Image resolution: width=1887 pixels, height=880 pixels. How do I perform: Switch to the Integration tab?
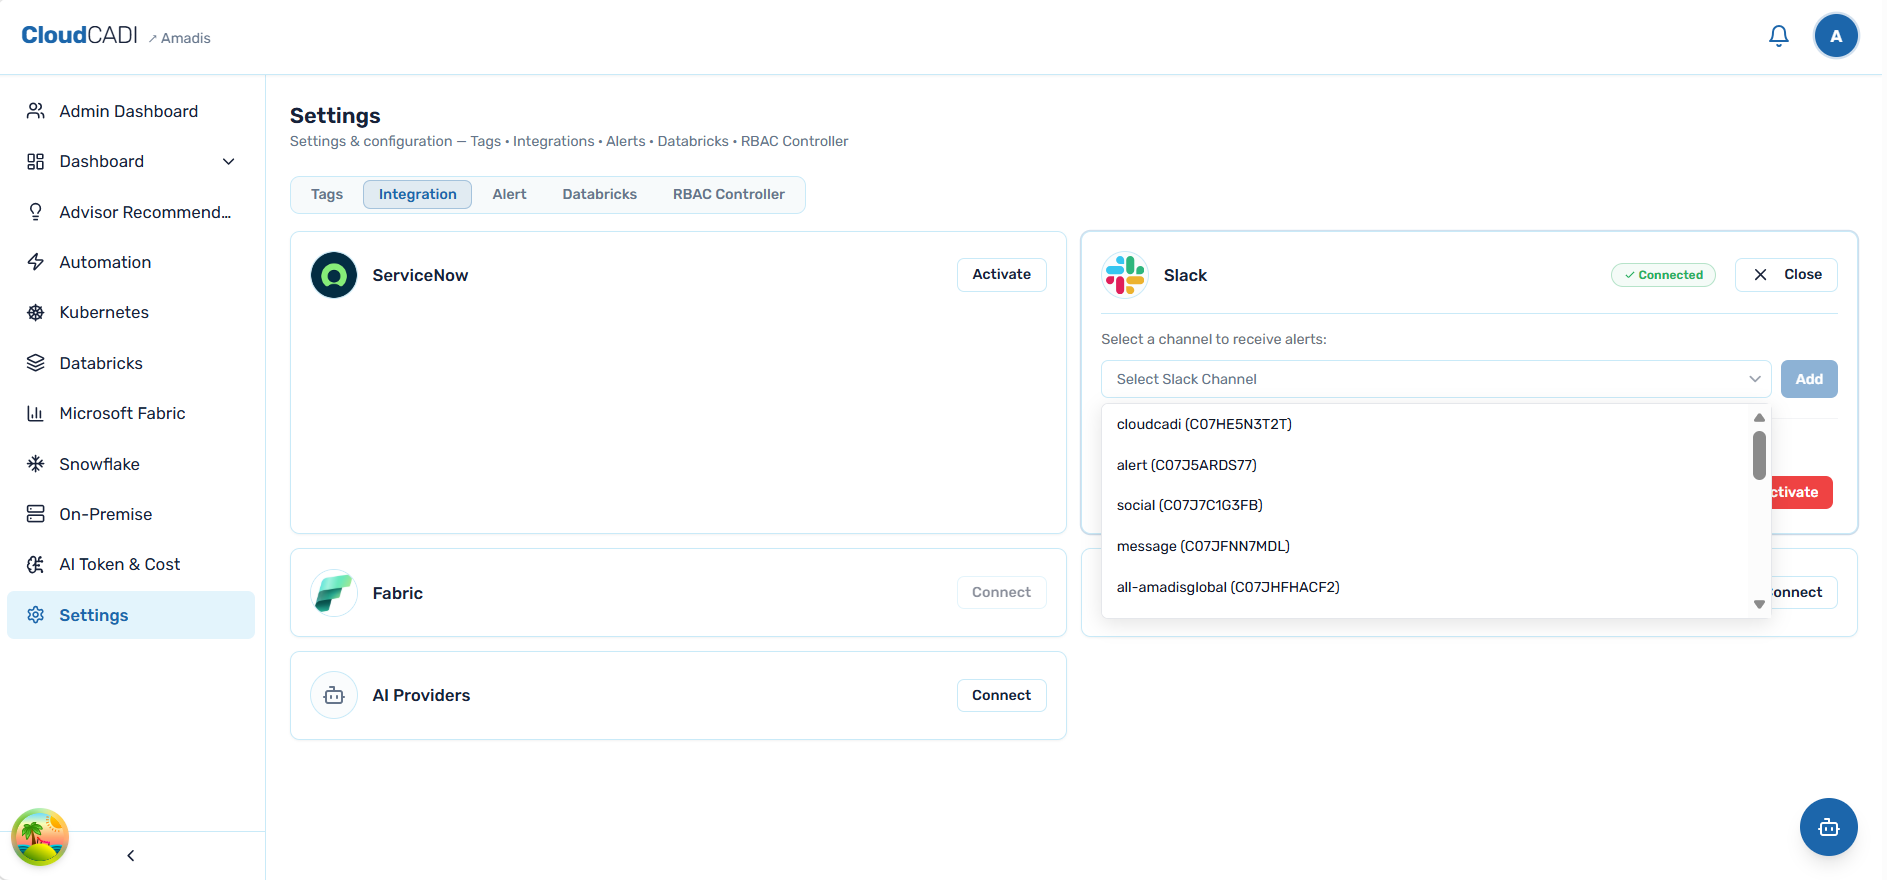coord(418,194)
